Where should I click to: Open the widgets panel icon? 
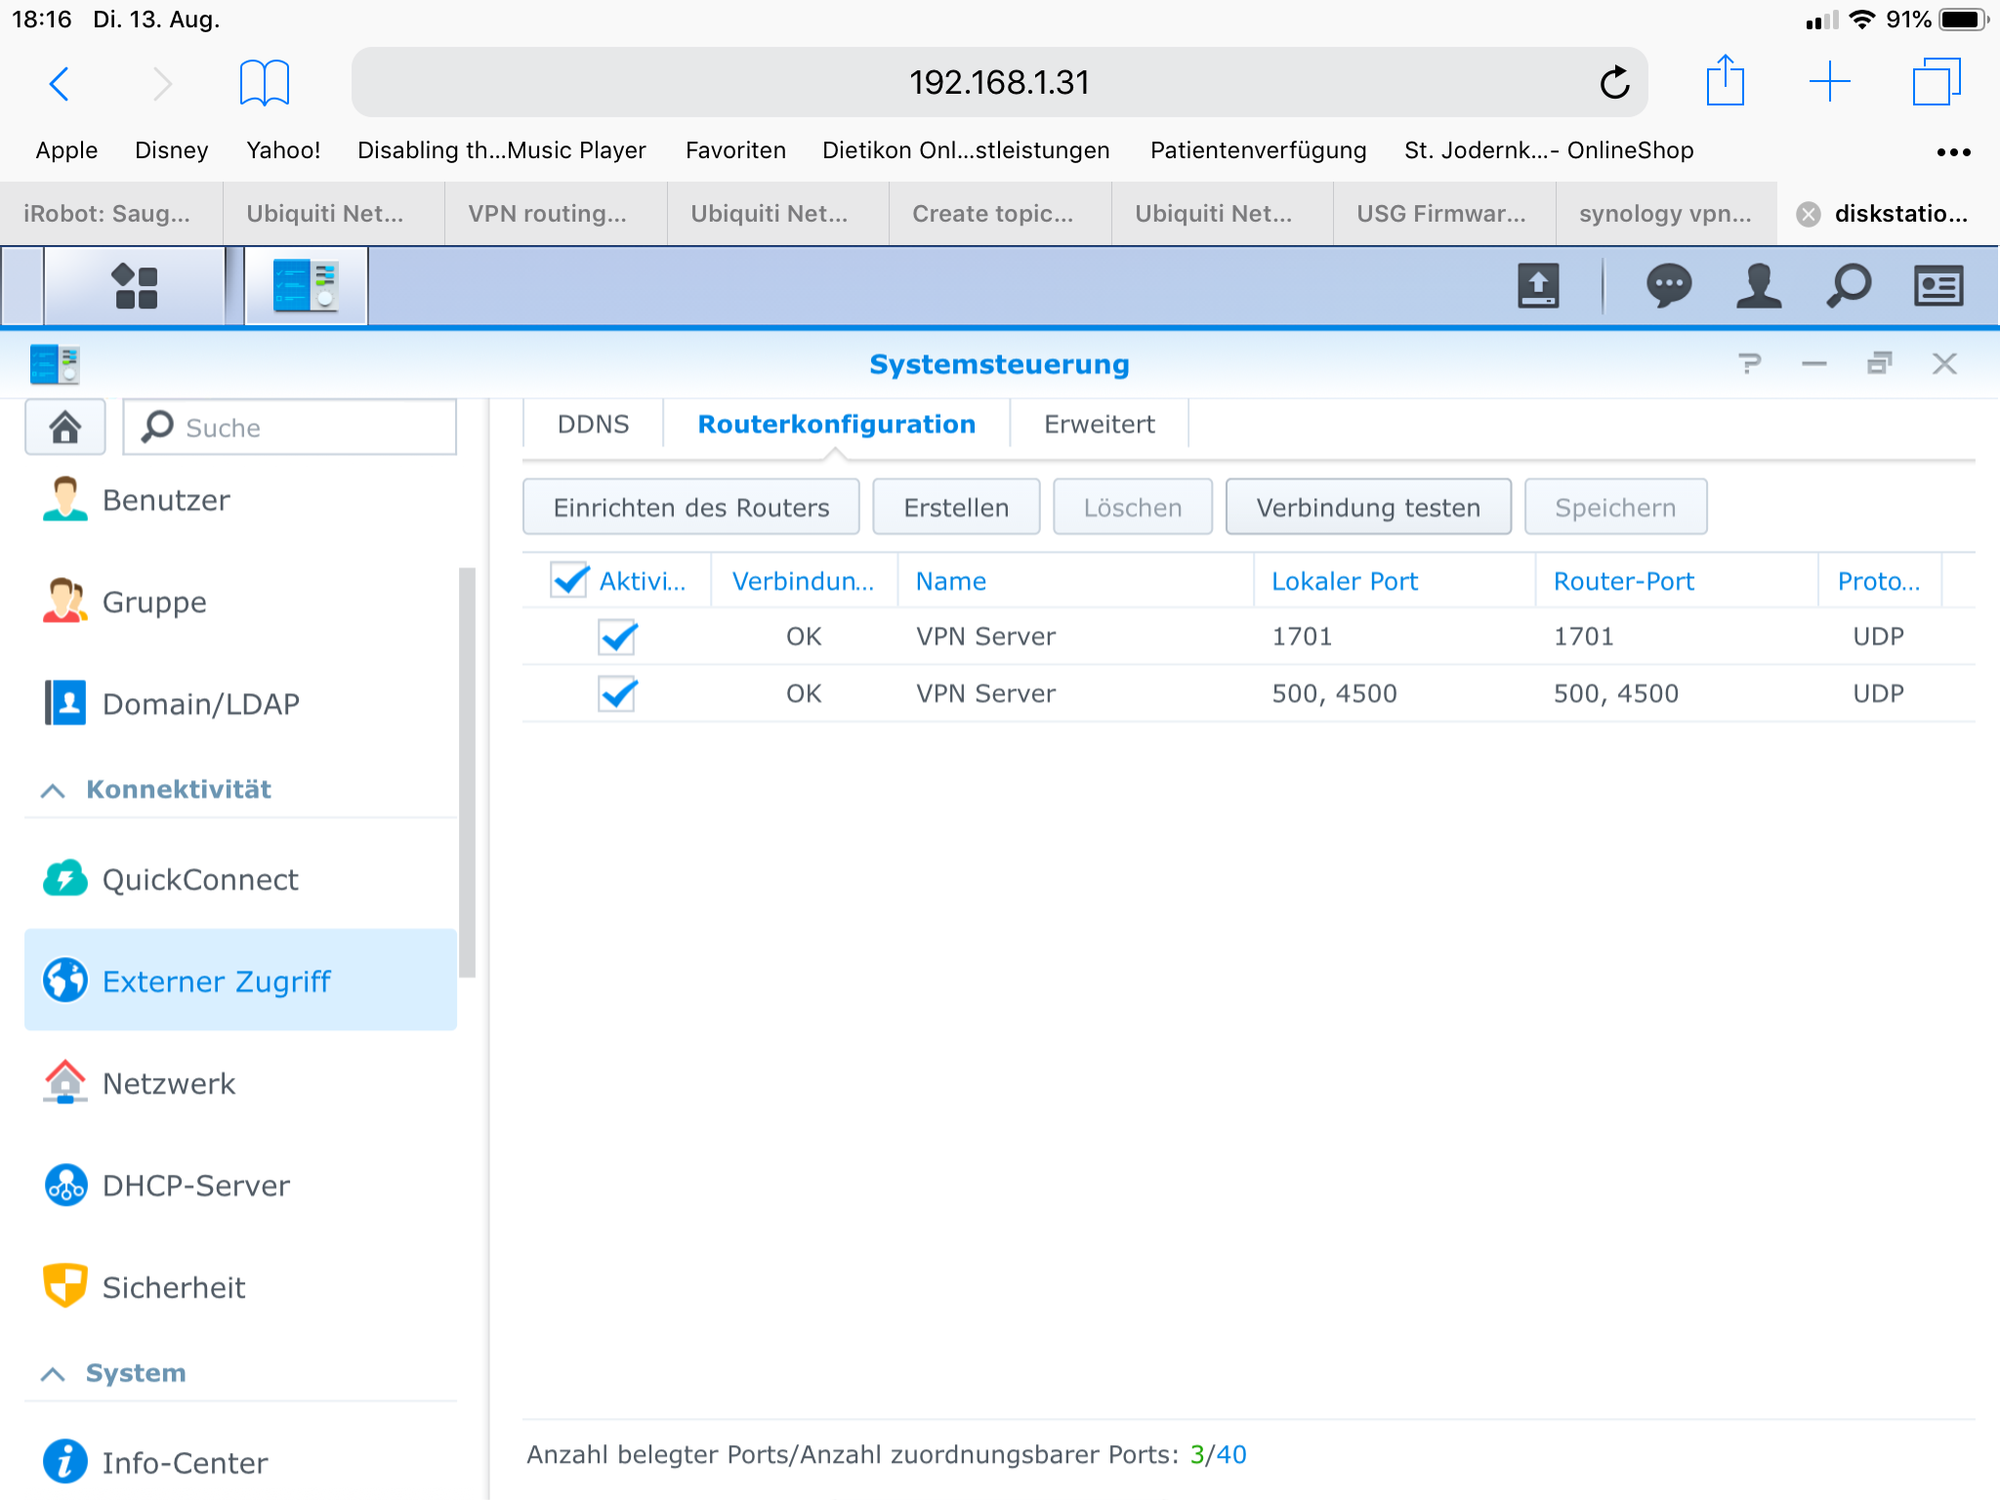pos(1938,286)
